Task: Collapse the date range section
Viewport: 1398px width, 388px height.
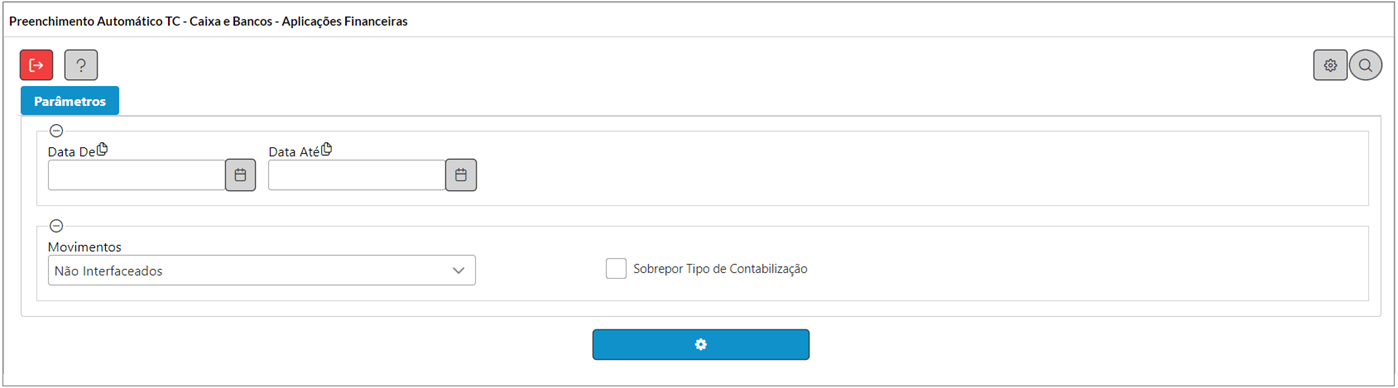Action: pyautogui.click(x=57, y=131)
